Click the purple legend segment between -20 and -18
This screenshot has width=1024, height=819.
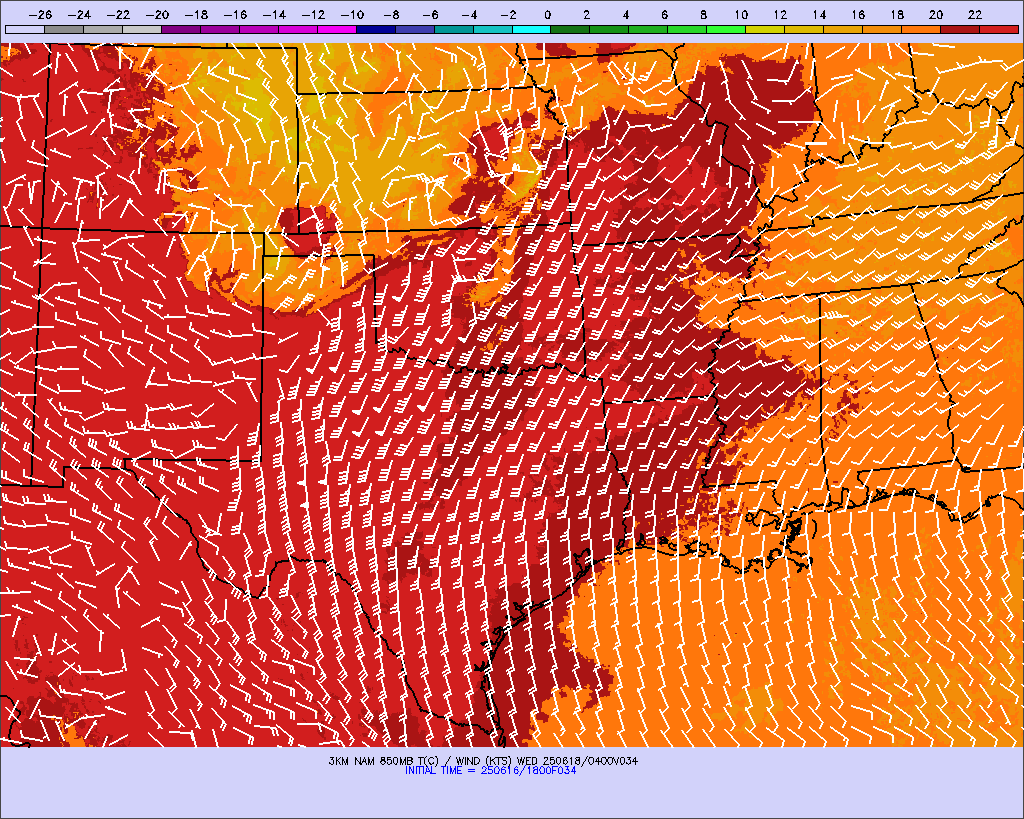[x=181, y=29]
